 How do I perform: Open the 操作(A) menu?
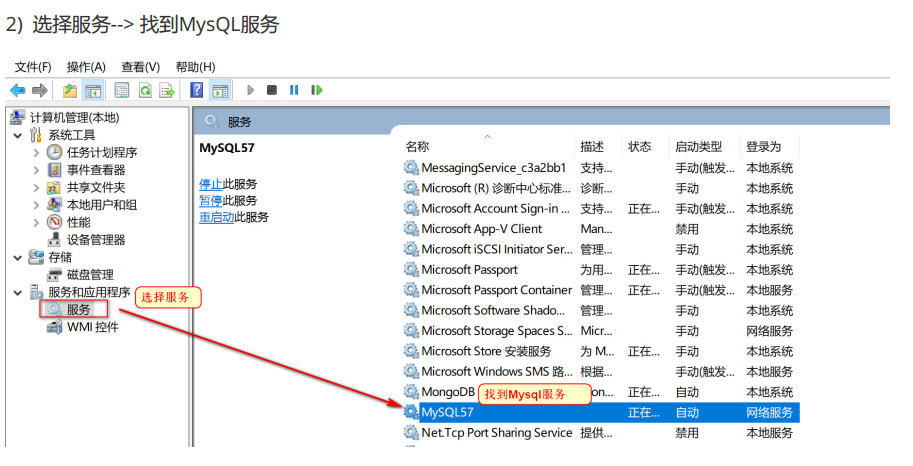tap(86, 67)
